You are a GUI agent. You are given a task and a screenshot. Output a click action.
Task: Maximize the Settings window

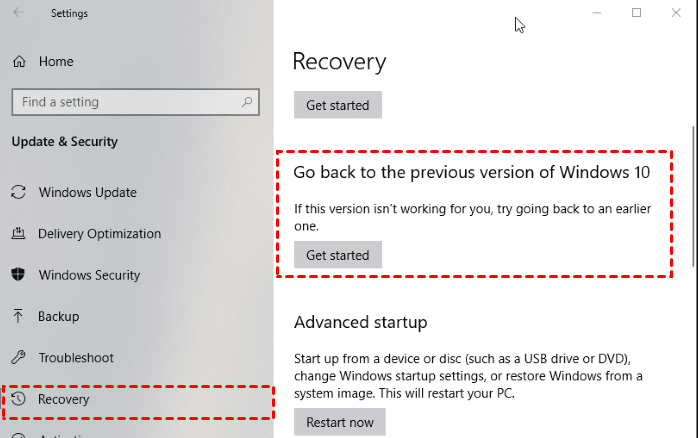click(x=636, y=13)
